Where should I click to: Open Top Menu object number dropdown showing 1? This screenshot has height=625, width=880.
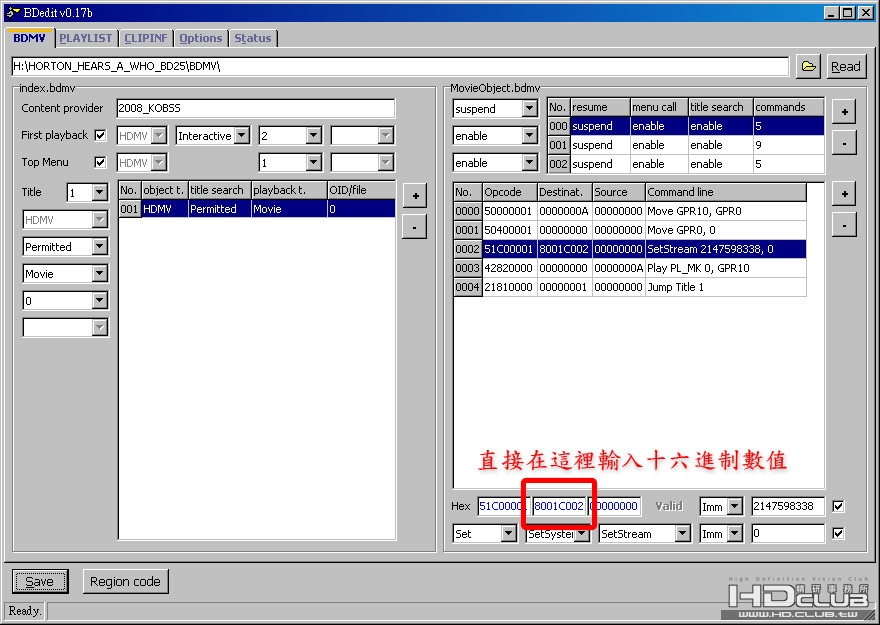[x=314, y=163]
